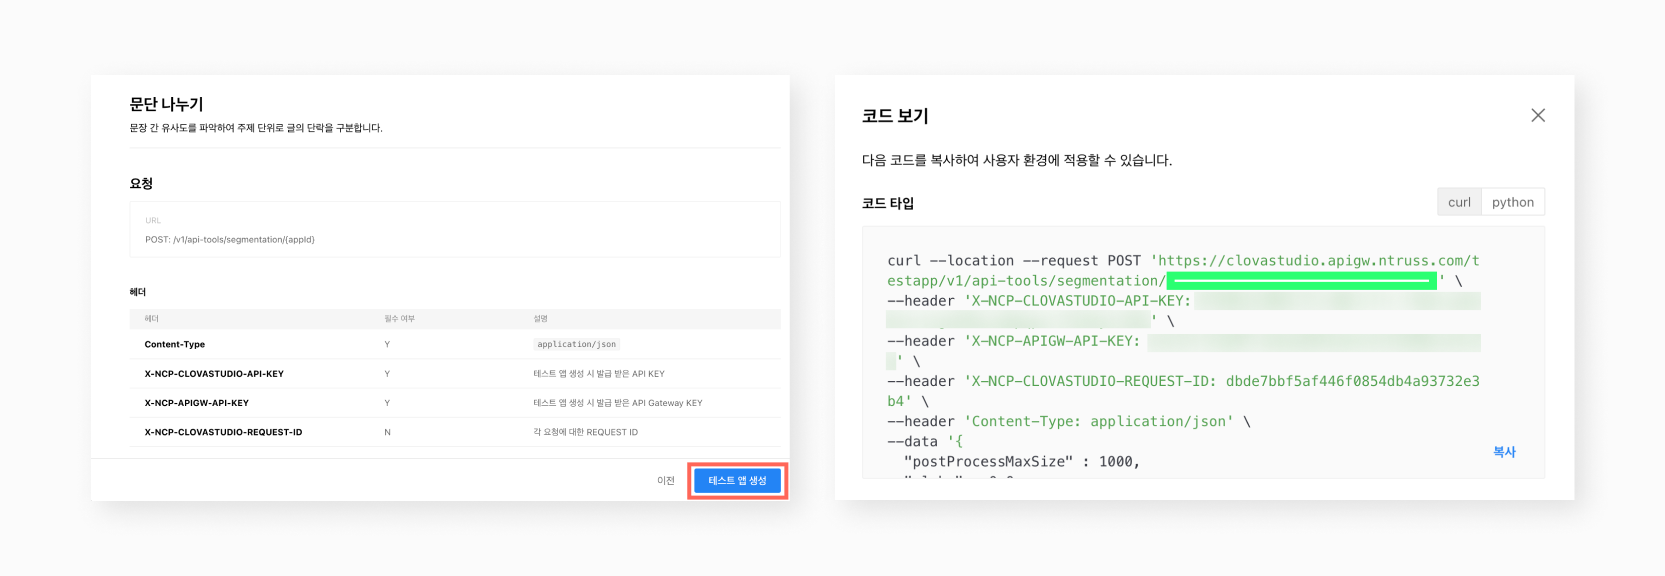The width and height of the screenshot is (1665, 576).
Task: Click the 설명 column header
Action: click(x=540, y=319)
